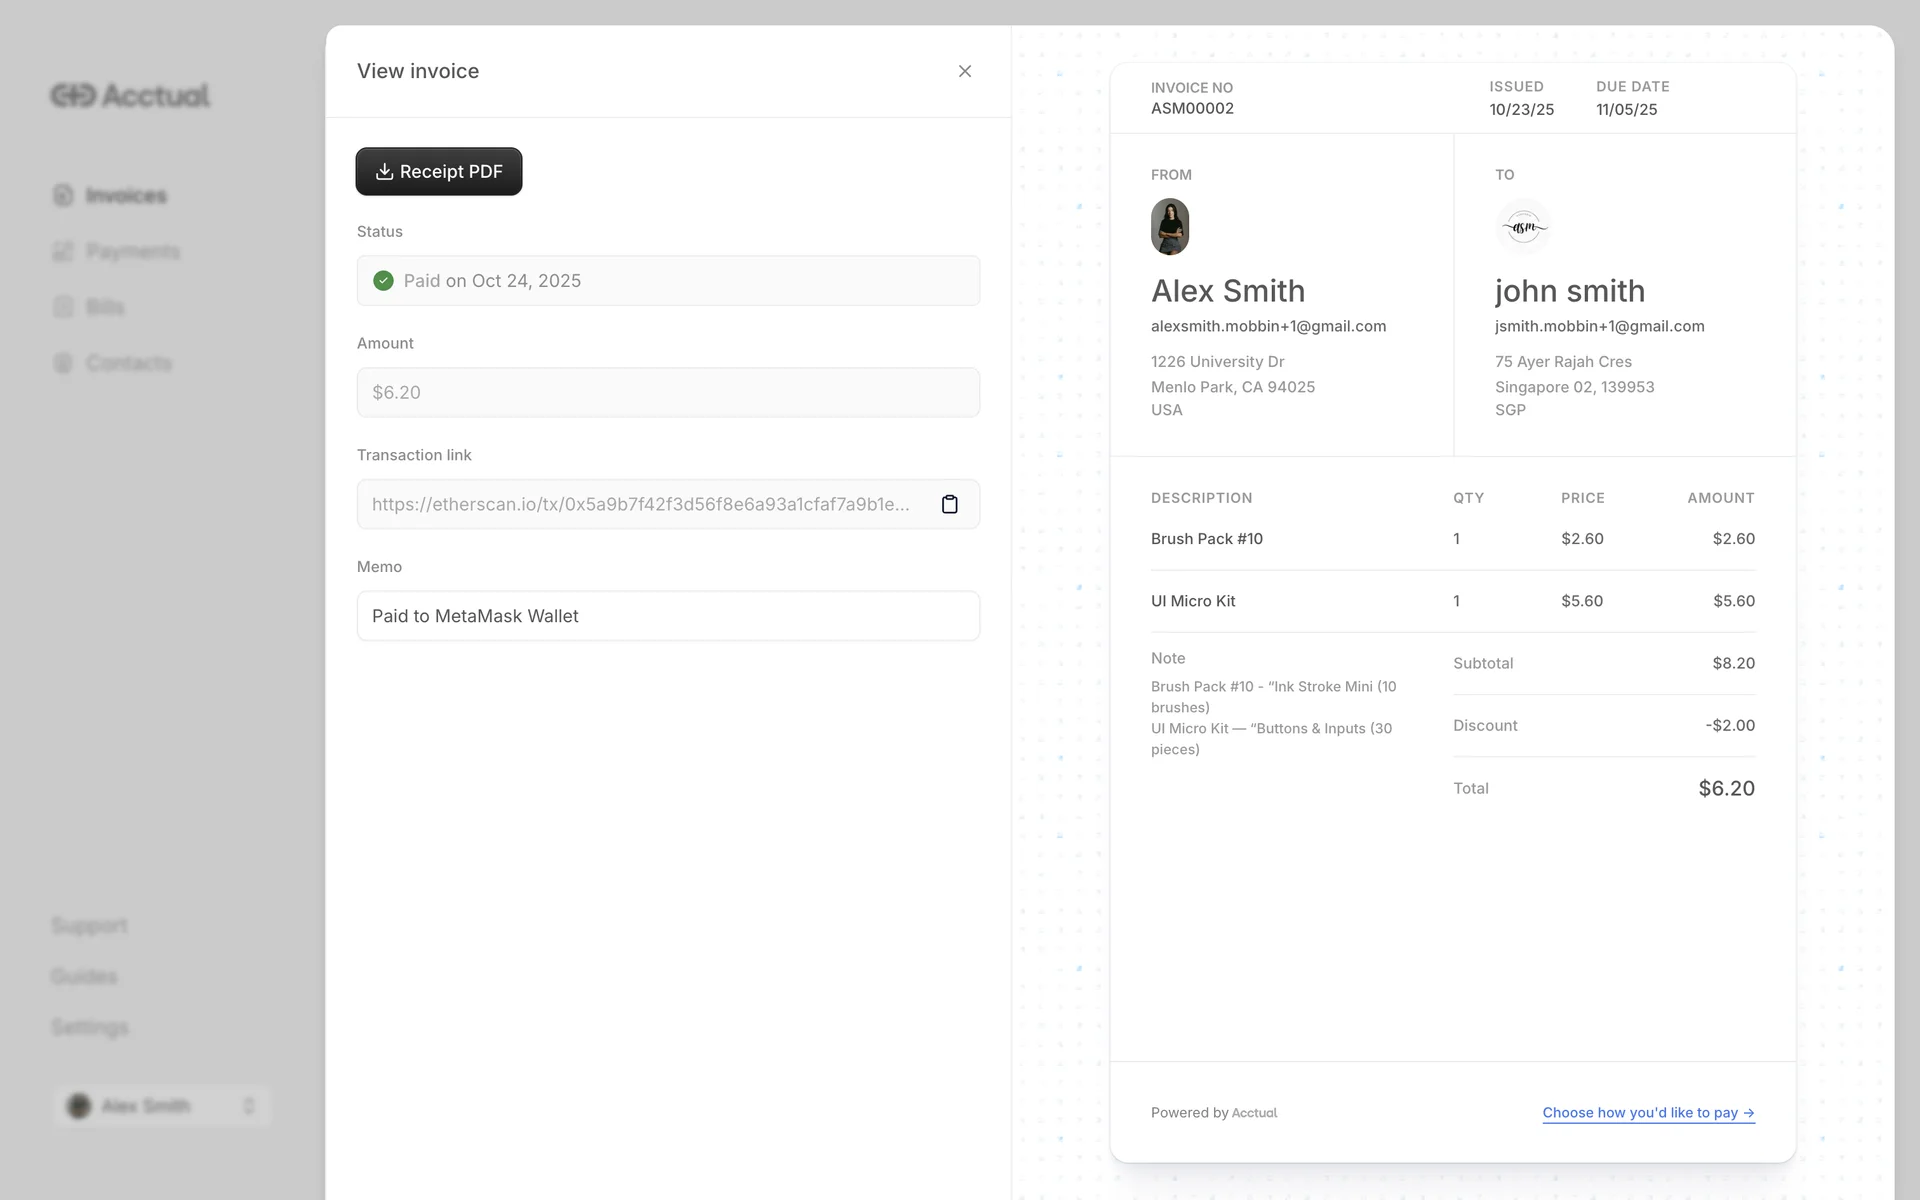Click the green paid status checkmark

point(383,281)
